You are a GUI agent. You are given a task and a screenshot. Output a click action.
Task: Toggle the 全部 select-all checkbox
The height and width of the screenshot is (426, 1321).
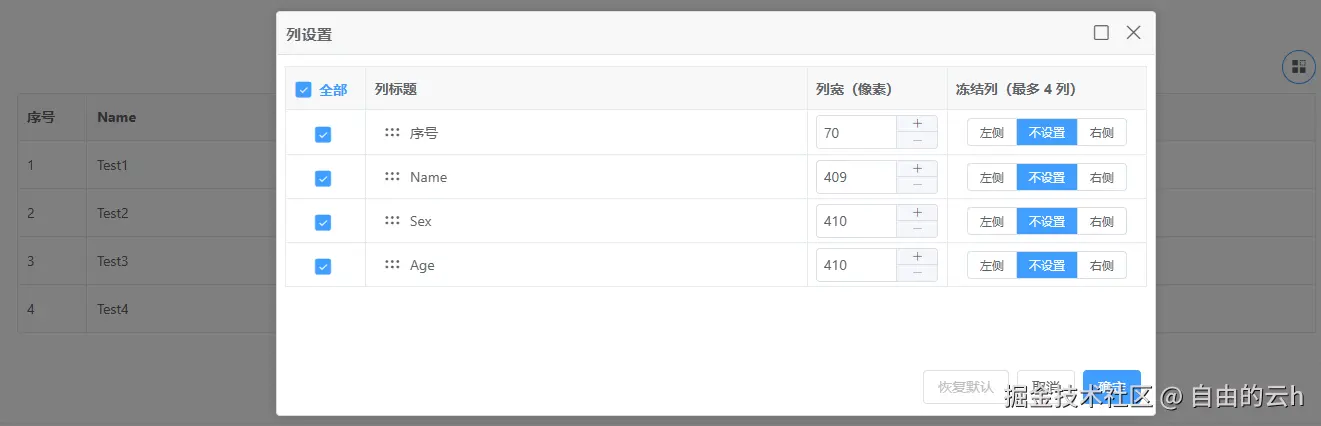(304, 90)
